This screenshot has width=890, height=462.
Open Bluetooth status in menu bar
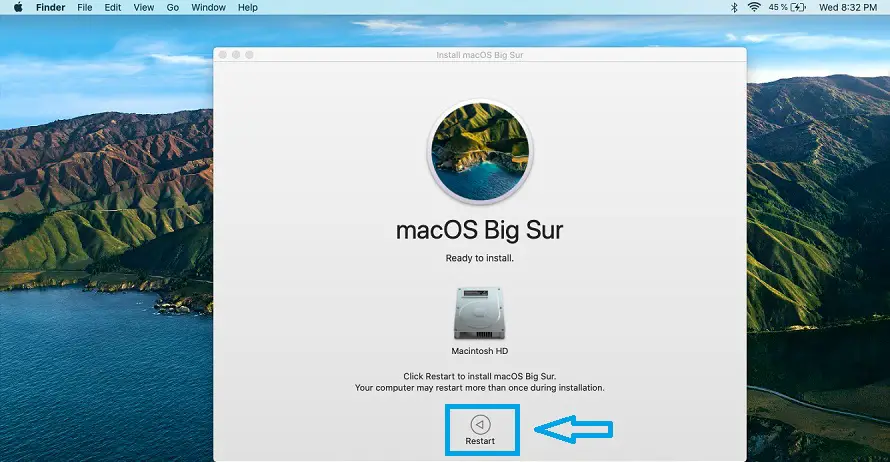(733, 8)
